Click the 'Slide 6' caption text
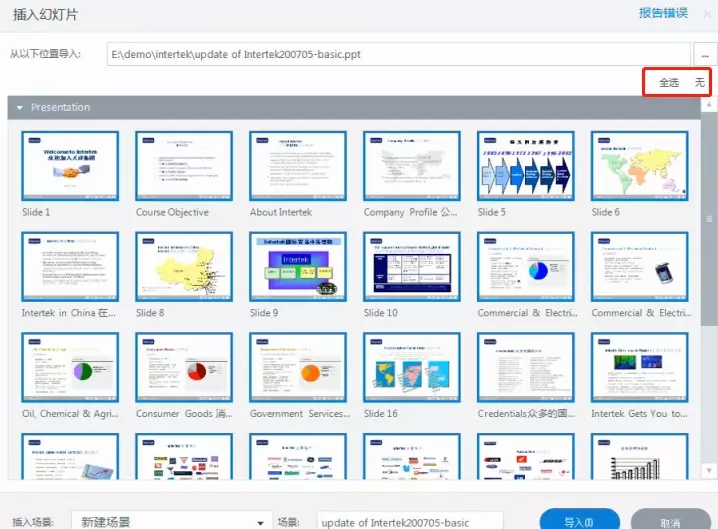 (x=605, y=213)
